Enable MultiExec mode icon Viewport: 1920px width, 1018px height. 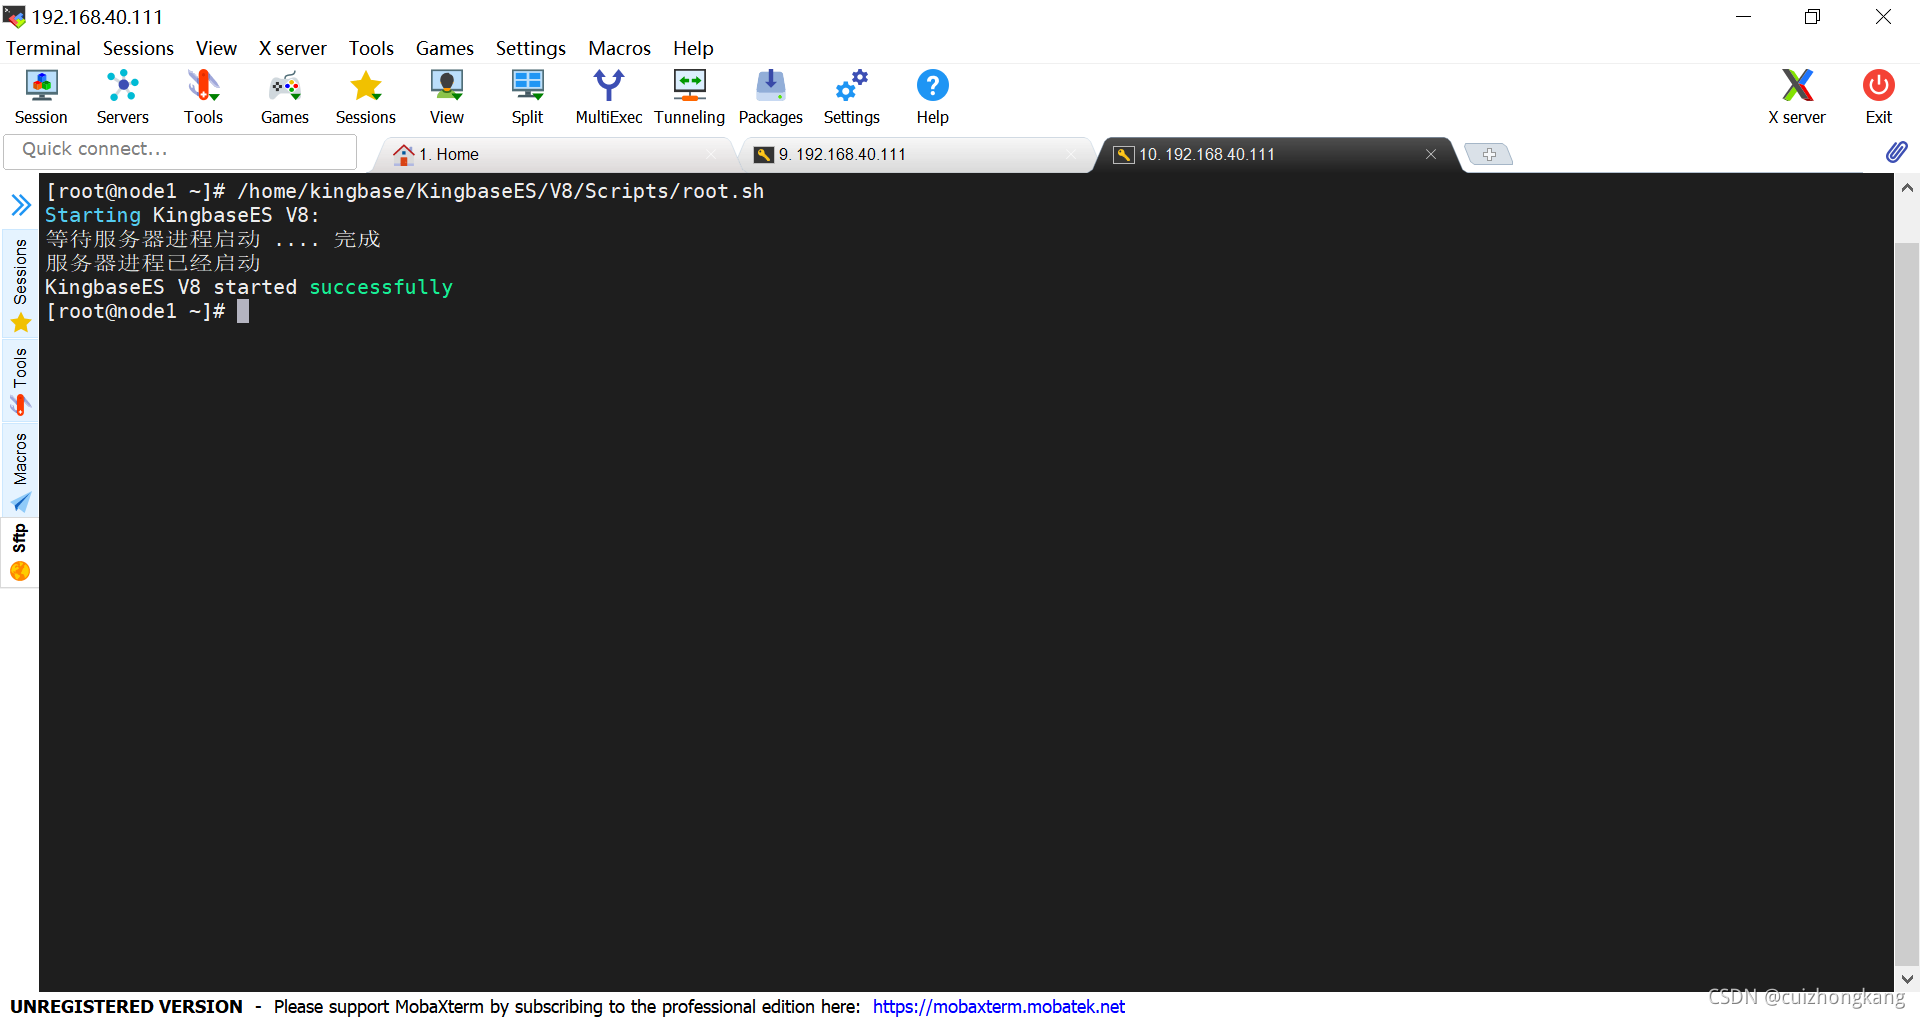click(x=608, y=97)
